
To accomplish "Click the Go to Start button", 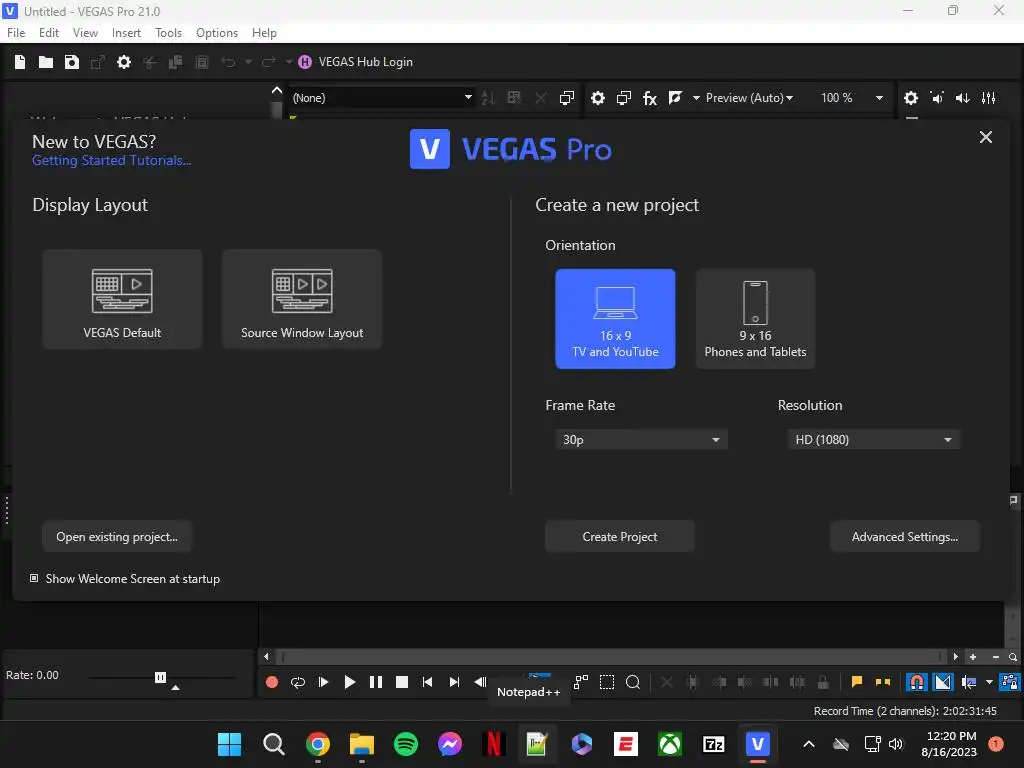I will tap(428, 682).
